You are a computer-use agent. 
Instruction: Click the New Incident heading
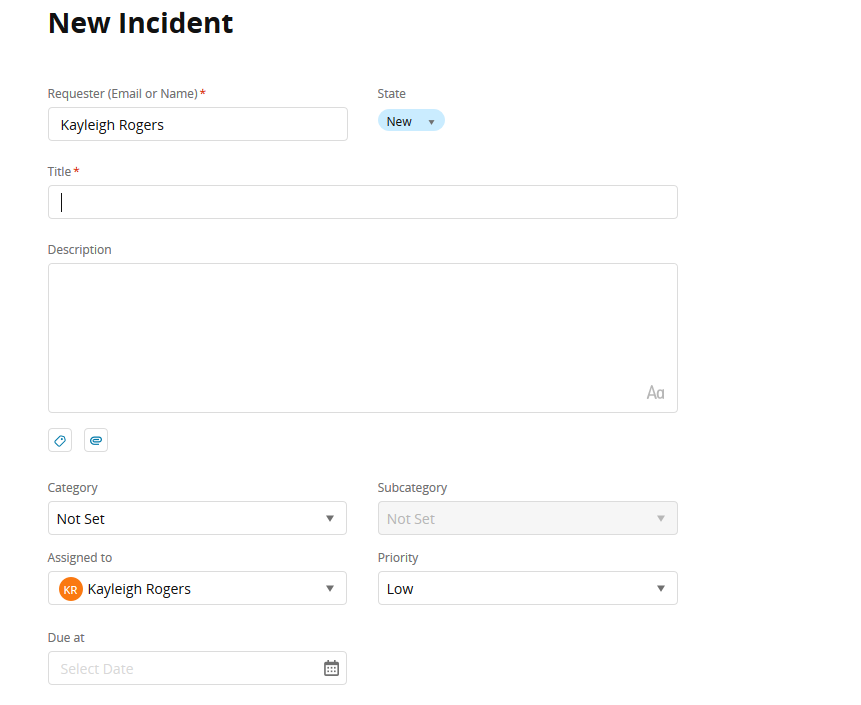pyautogui.click(x=141, y=23)
